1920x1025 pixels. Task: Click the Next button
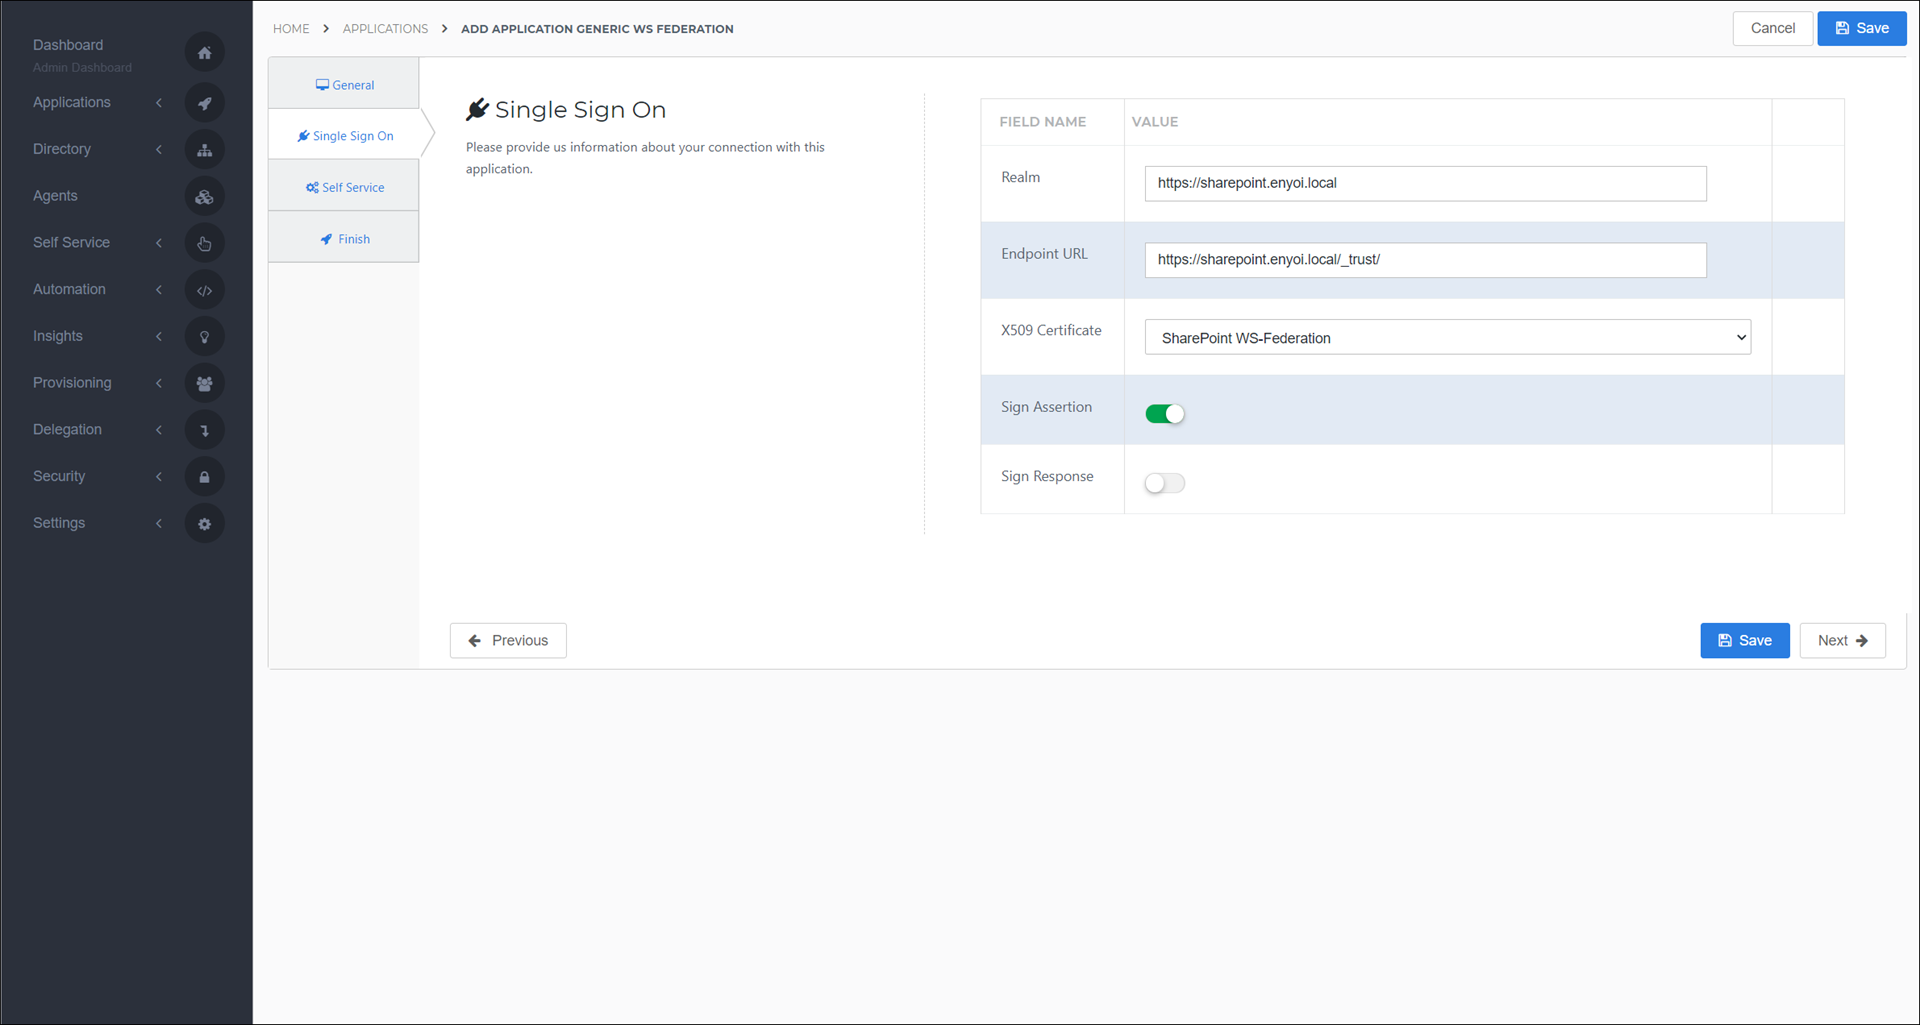pos(1842,640)
